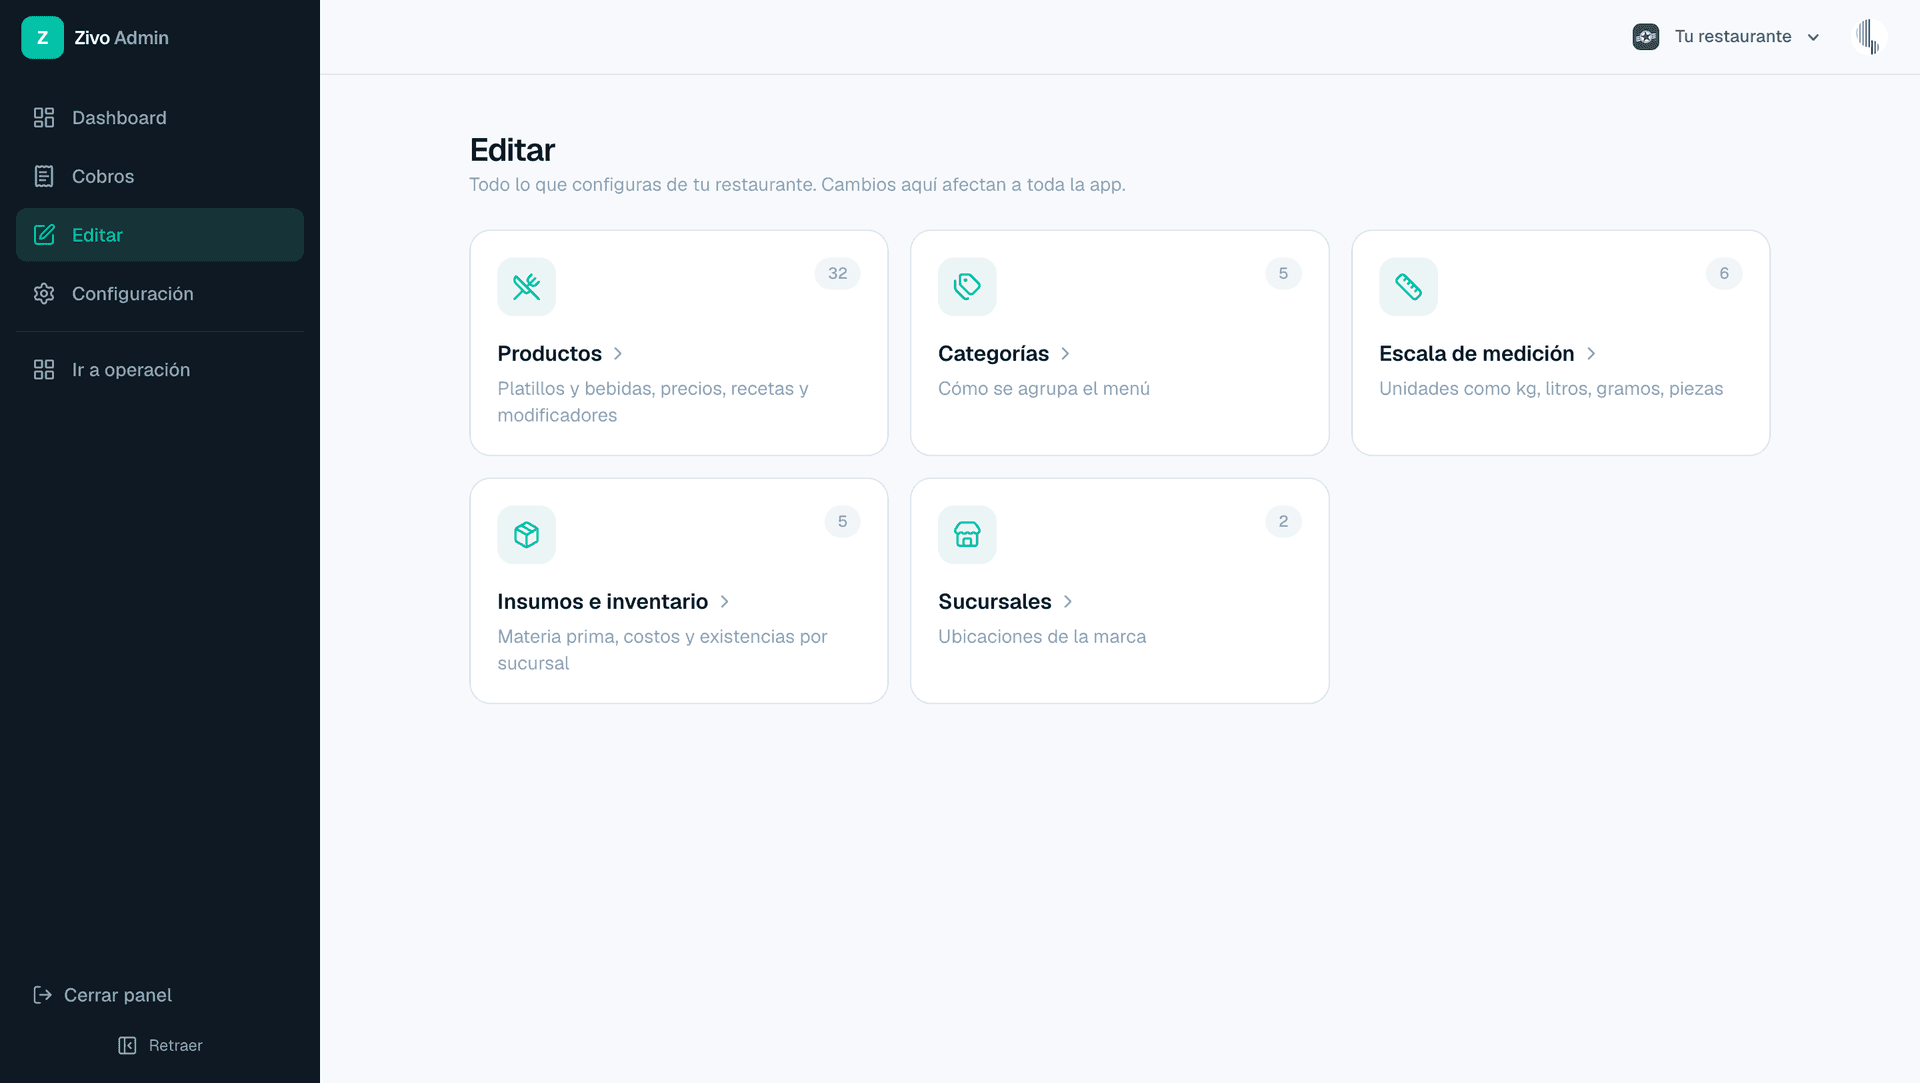This screenshot has height=1083, width=1920.
Task: Click the chevron next to Sucursales
Action: [1068, 602]
